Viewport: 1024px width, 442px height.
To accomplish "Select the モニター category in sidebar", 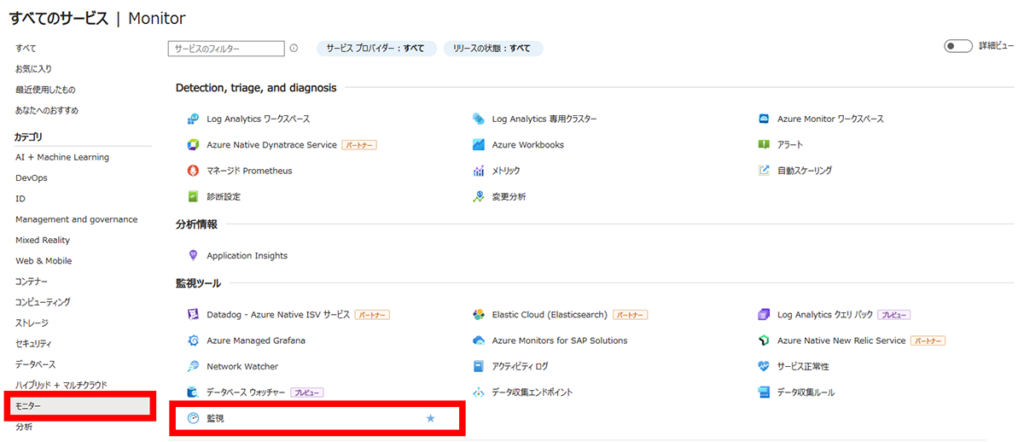I will [x=80, y=406].
